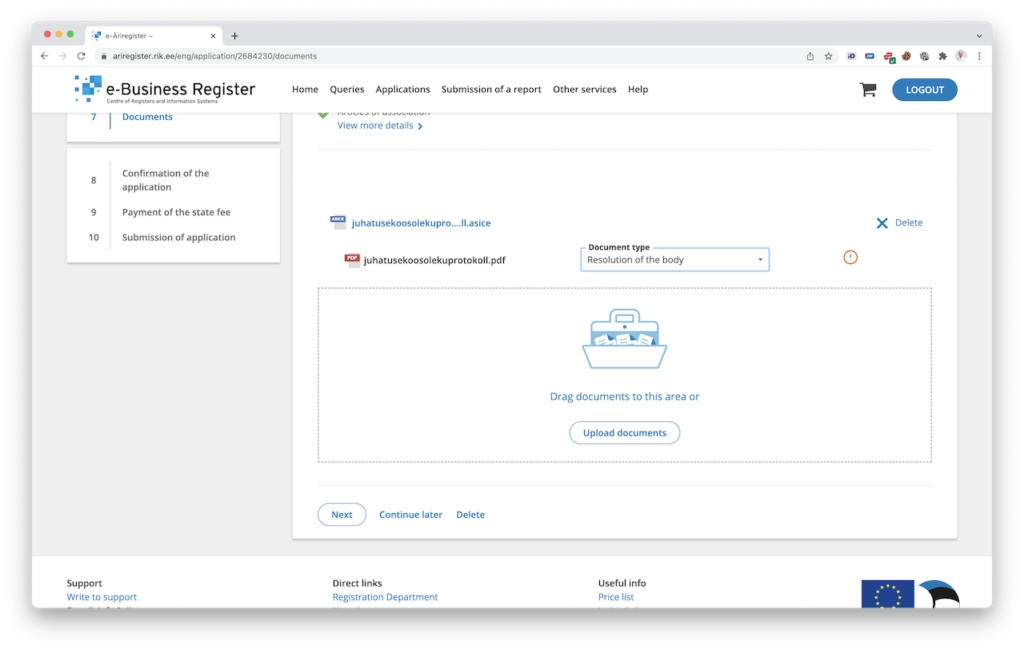Open the shopping cart icon
The height and width of the screenshot is (650, 1024).
[867, 90]
